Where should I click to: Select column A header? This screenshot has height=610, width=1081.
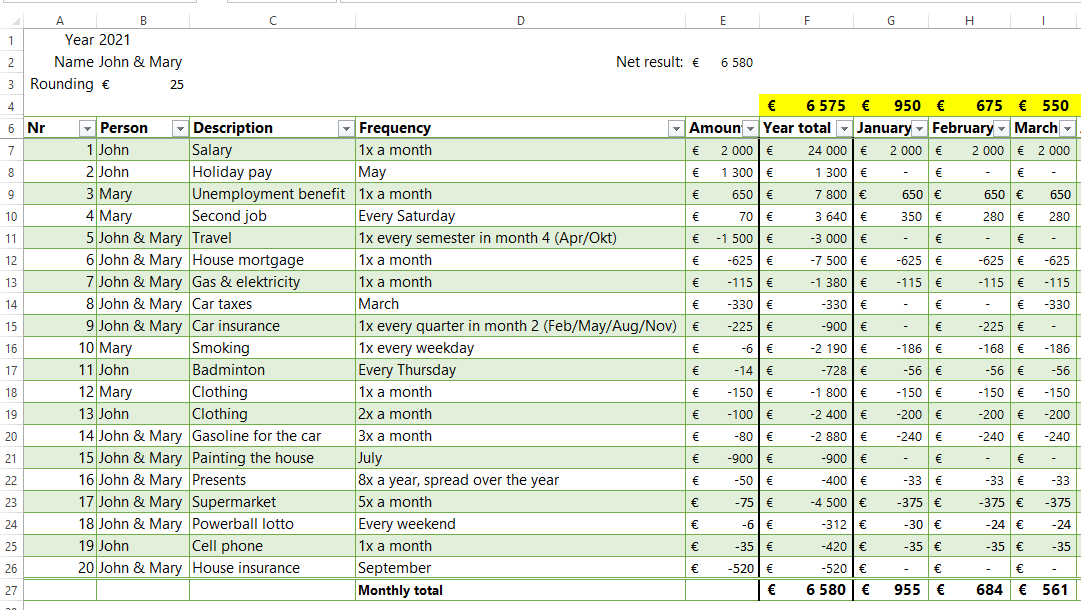coord(60,21)
